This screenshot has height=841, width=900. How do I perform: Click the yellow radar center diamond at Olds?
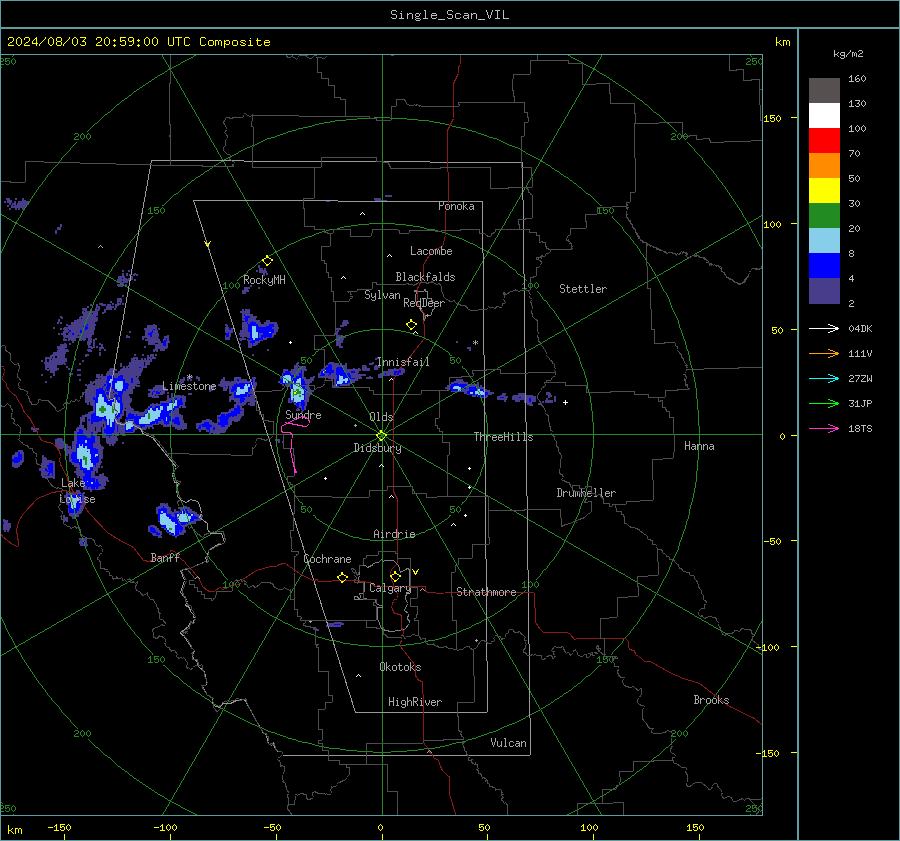click(382, 436)
